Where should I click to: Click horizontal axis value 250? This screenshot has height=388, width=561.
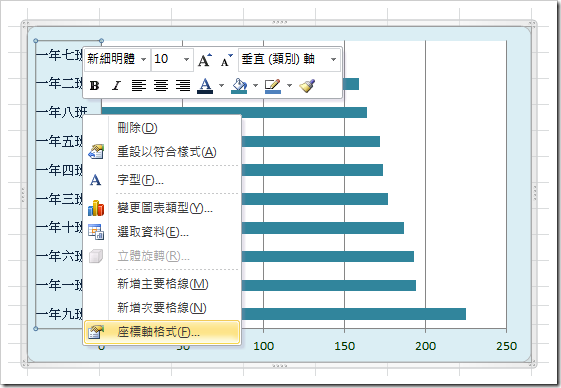click(x=507, y=346)
